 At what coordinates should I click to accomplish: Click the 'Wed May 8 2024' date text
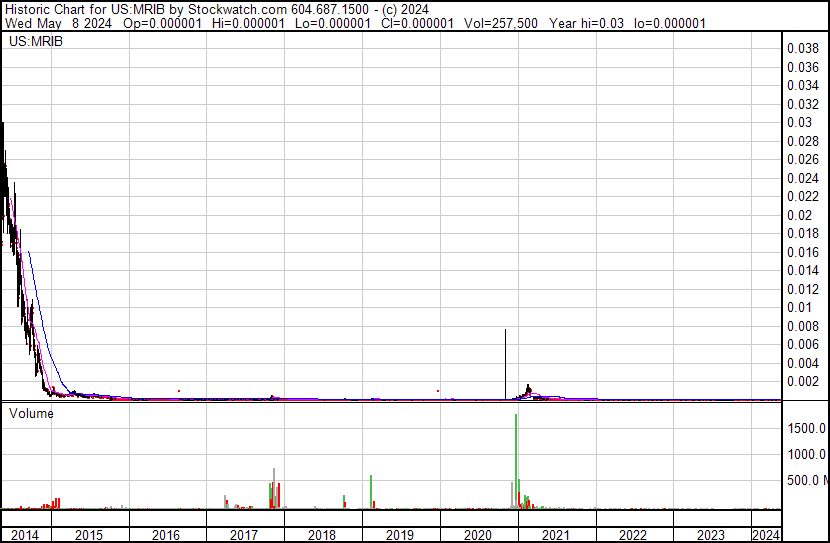58,23
